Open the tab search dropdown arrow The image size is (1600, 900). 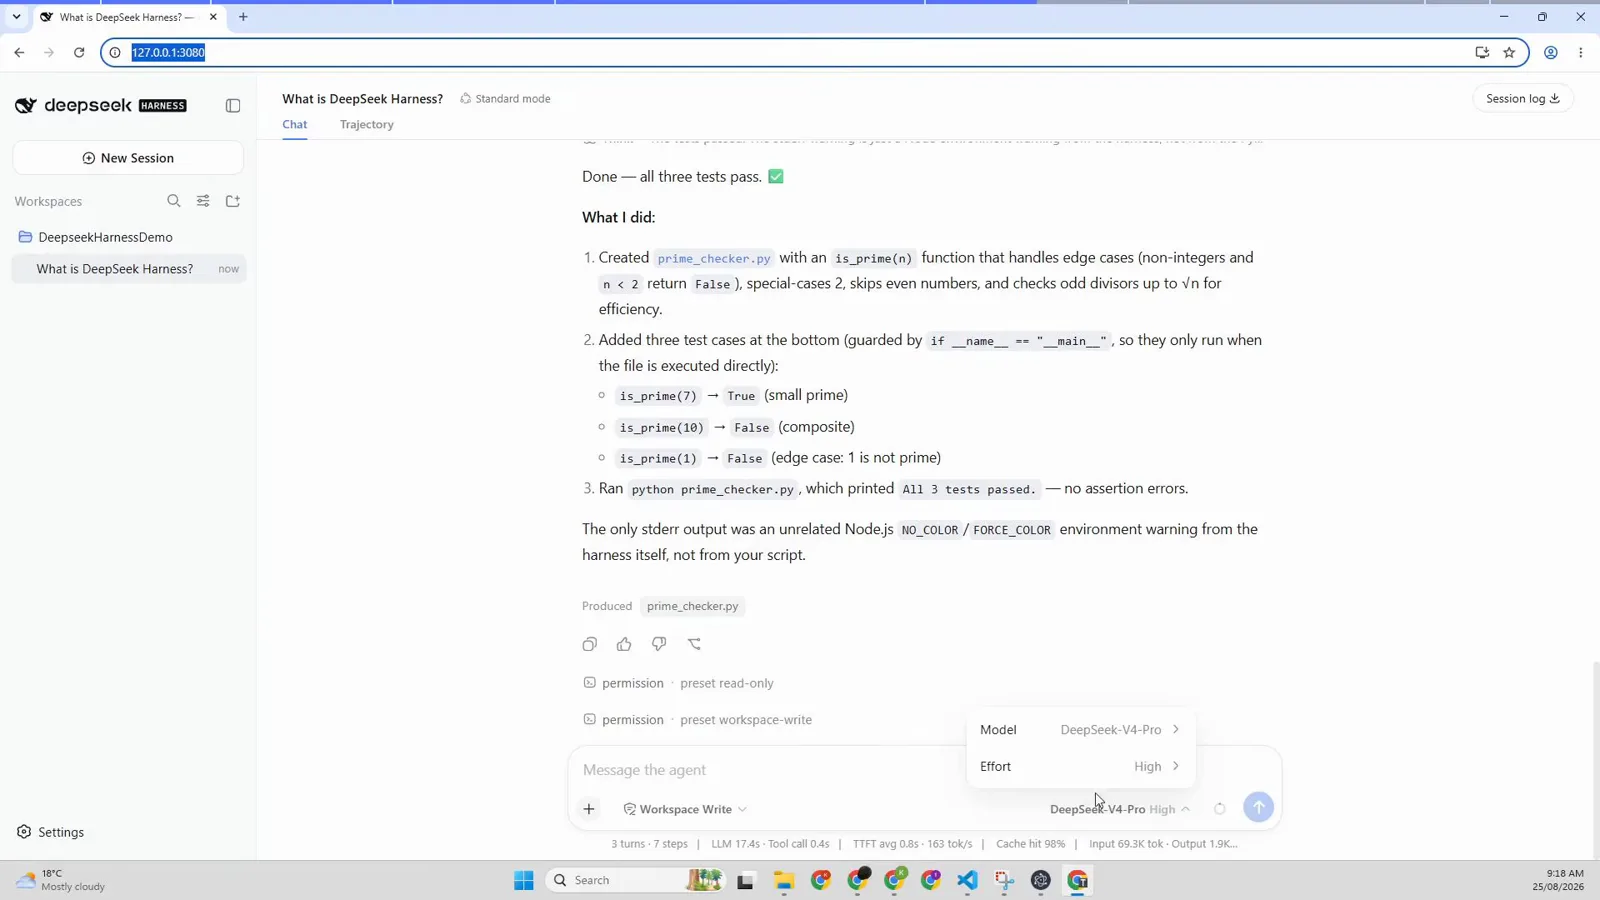click(x=16, y=17)
